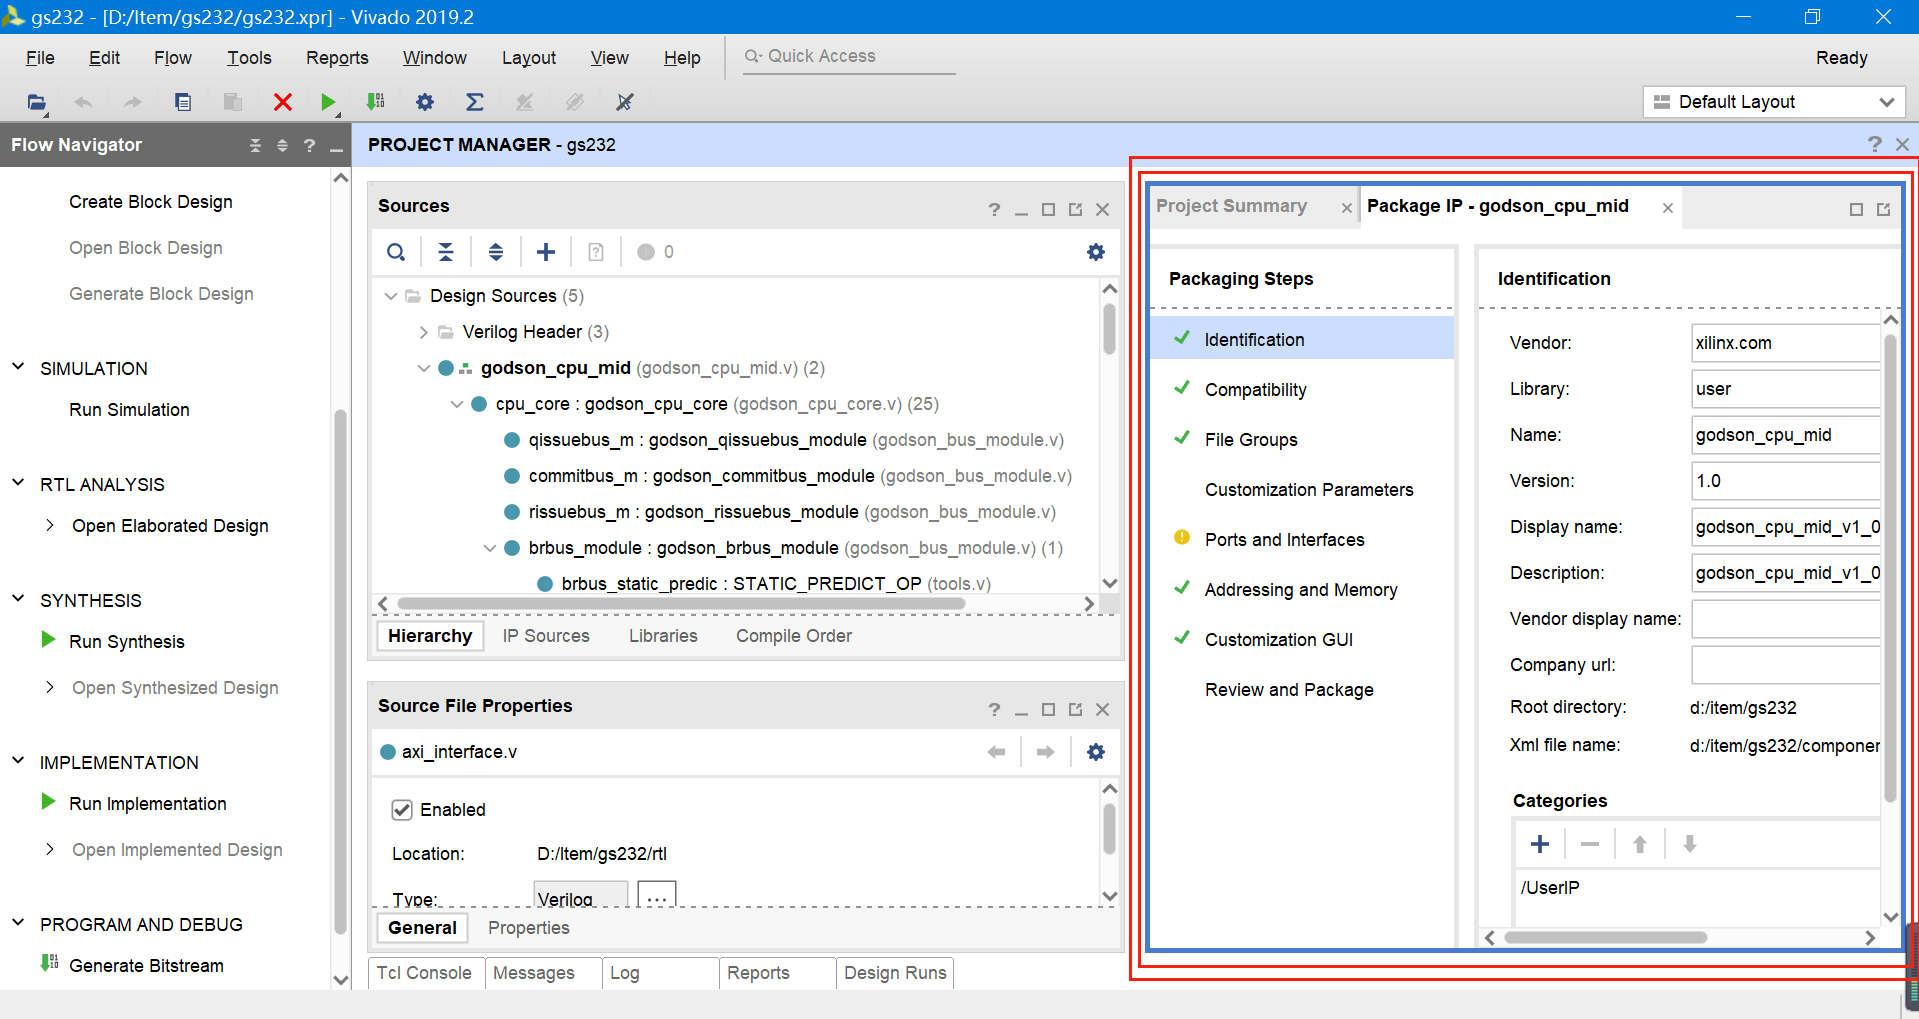Move category up arrow
The image size is (1919, 1019).
[x=1640, y=845]
